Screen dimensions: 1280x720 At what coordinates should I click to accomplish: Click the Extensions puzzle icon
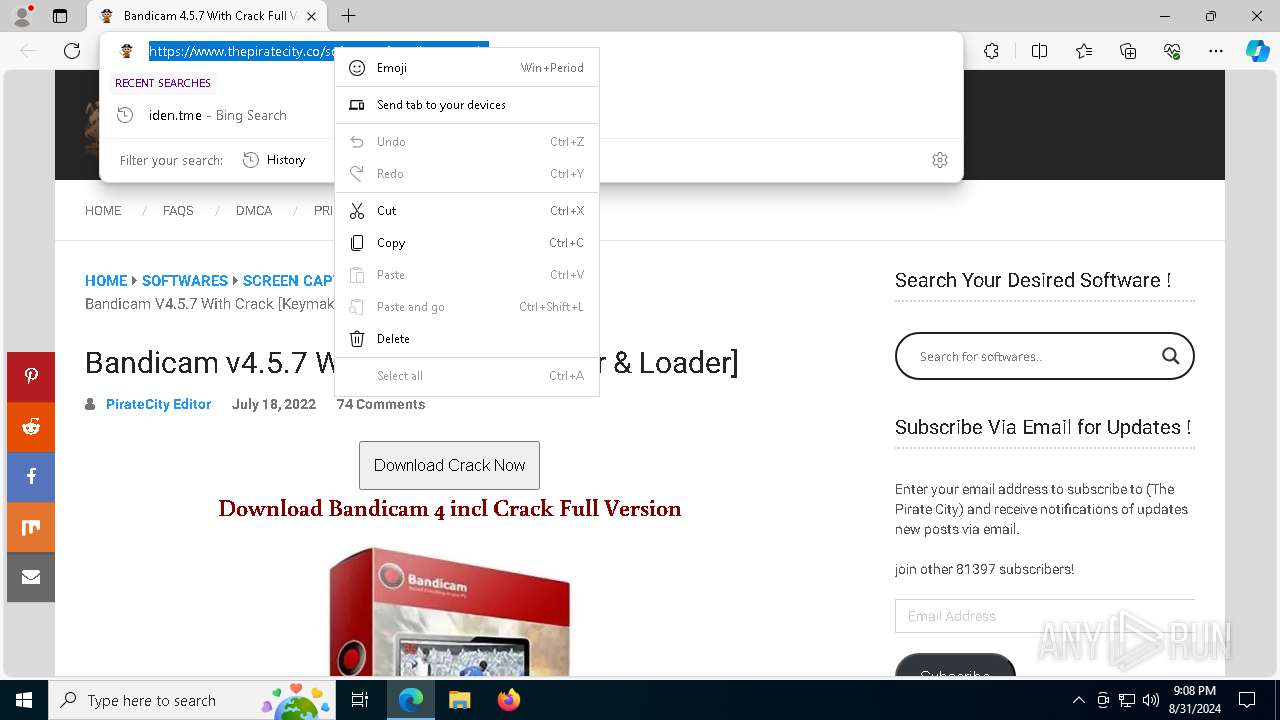tap(991, 51)
